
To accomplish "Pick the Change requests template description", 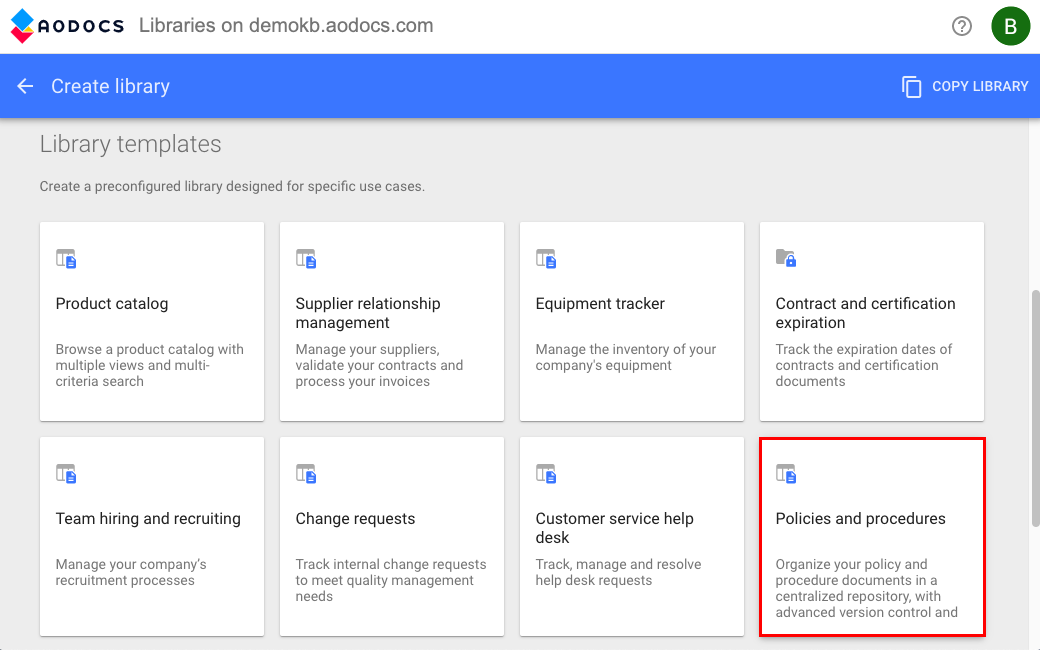I will pos(391,580).
